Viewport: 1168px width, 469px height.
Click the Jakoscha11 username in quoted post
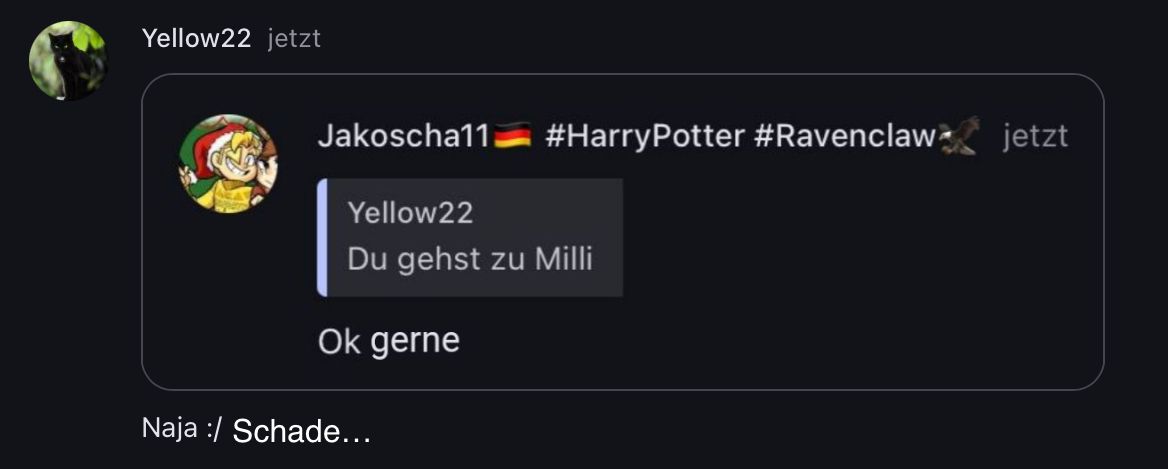404,137
